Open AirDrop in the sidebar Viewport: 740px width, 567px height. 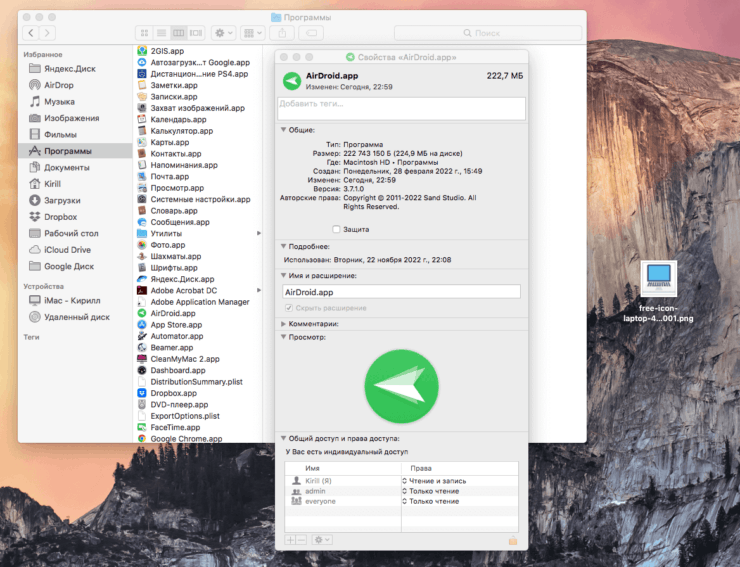[x=59, y=85]
